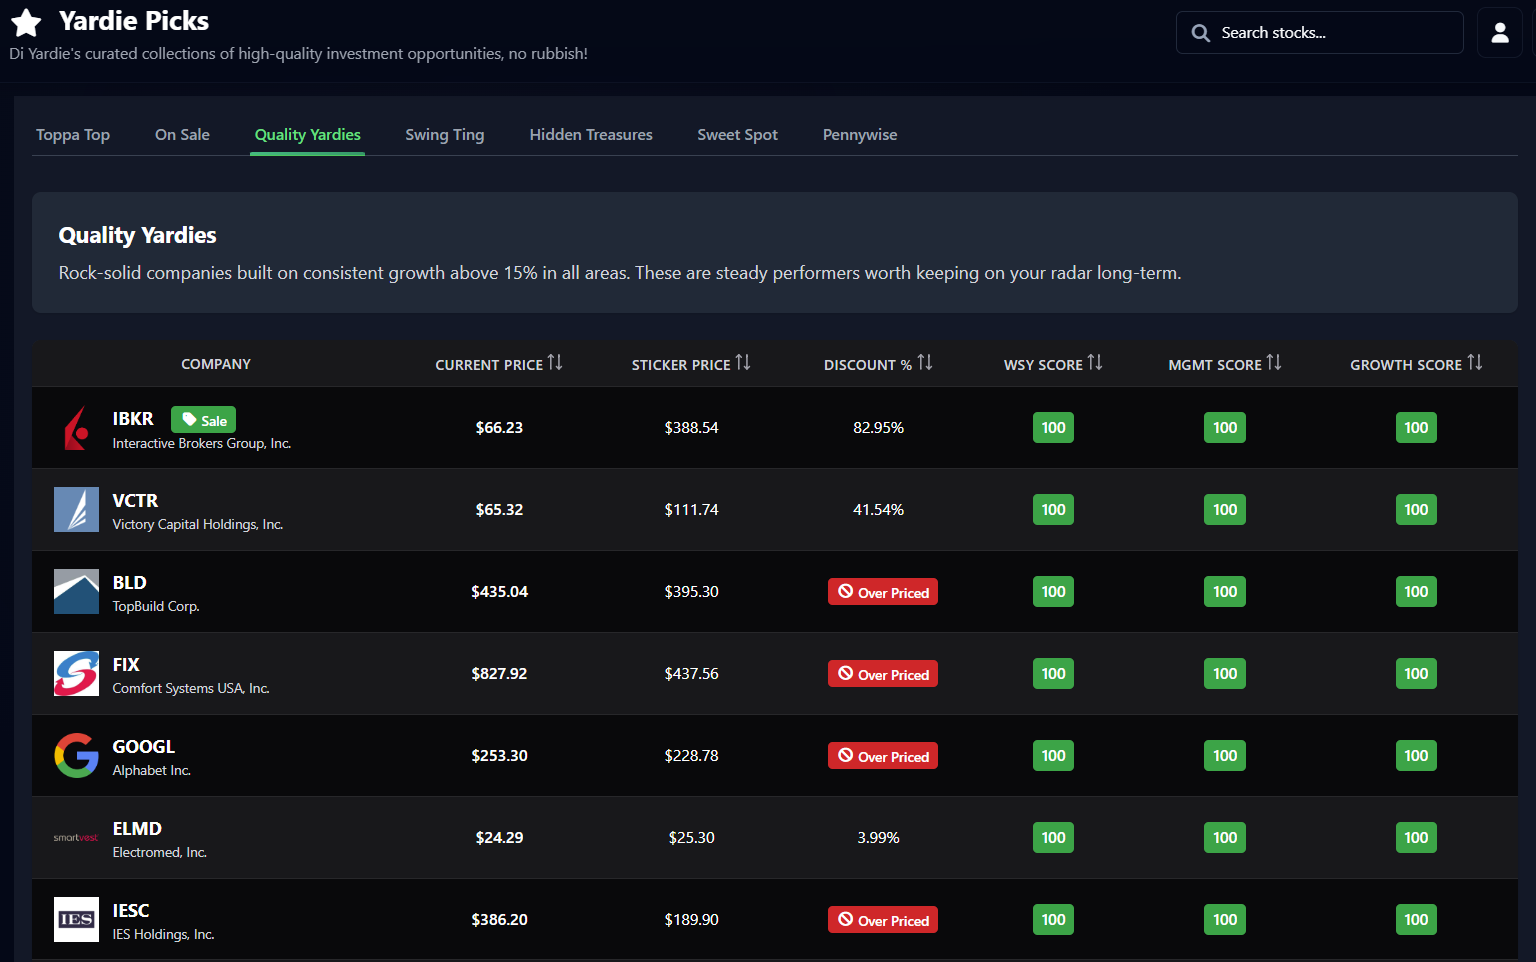
Task: Click IBKR discount 82.95%
Action: 878,428
